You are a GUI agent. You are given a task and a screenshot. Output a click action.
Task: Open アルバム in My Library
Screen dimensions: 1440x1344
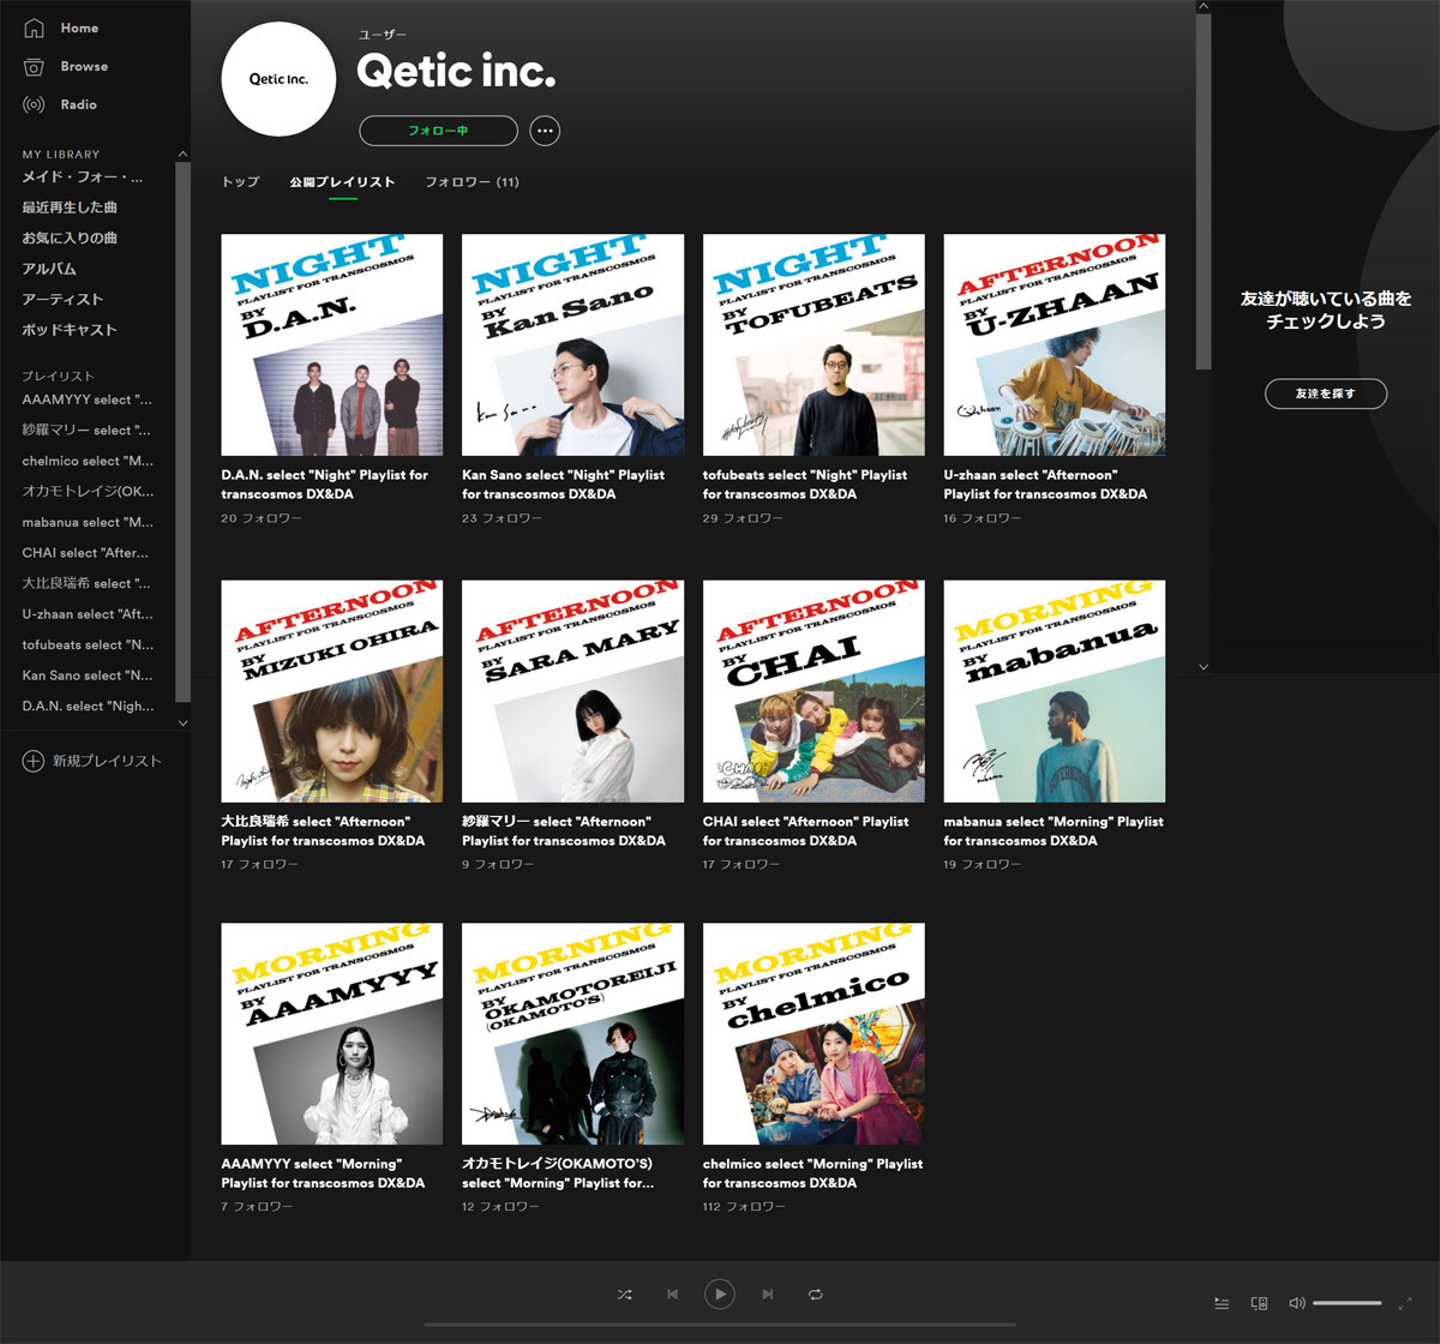pyautogui.click(x=49, y=269)
